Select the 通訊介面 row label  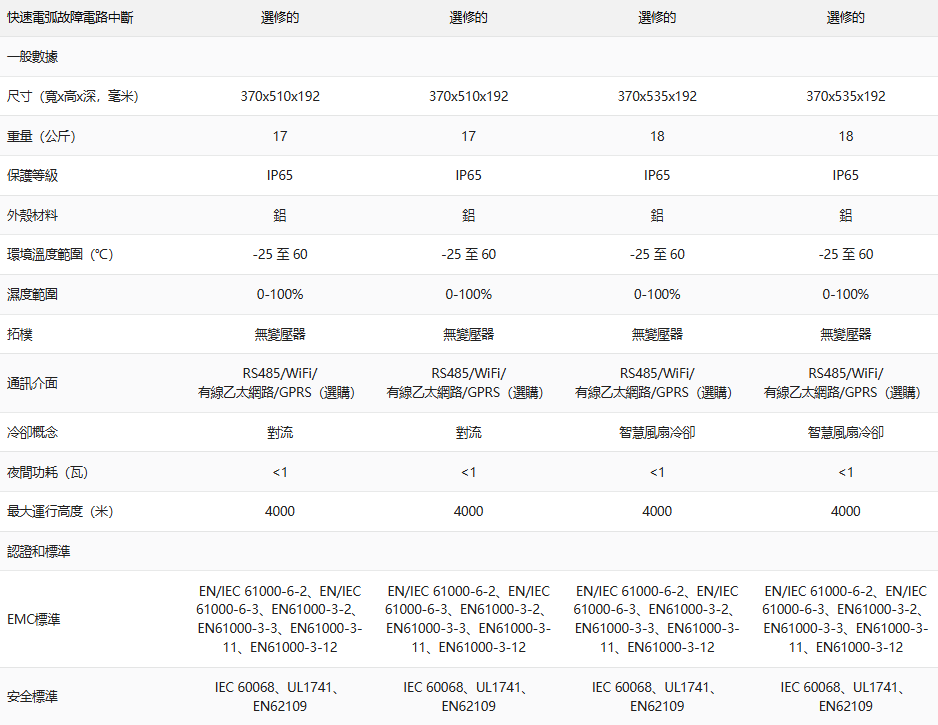pyautogui.click(x=32, y=383)
